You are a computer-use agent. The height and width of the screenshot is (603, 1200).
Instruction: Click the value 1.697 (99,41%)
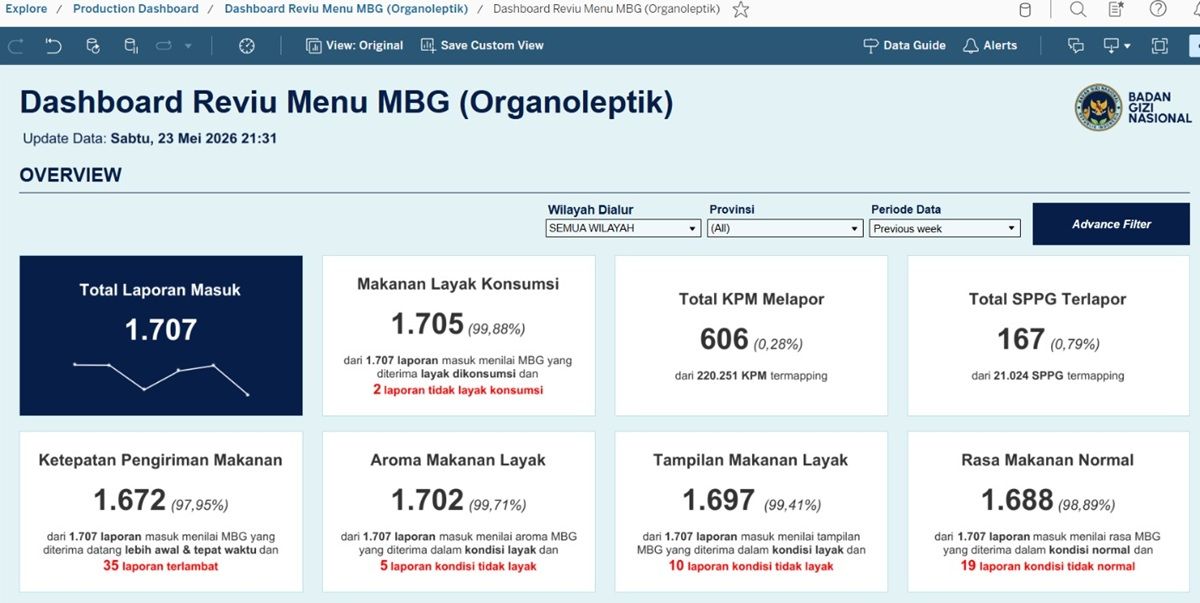tap(751, 500)
